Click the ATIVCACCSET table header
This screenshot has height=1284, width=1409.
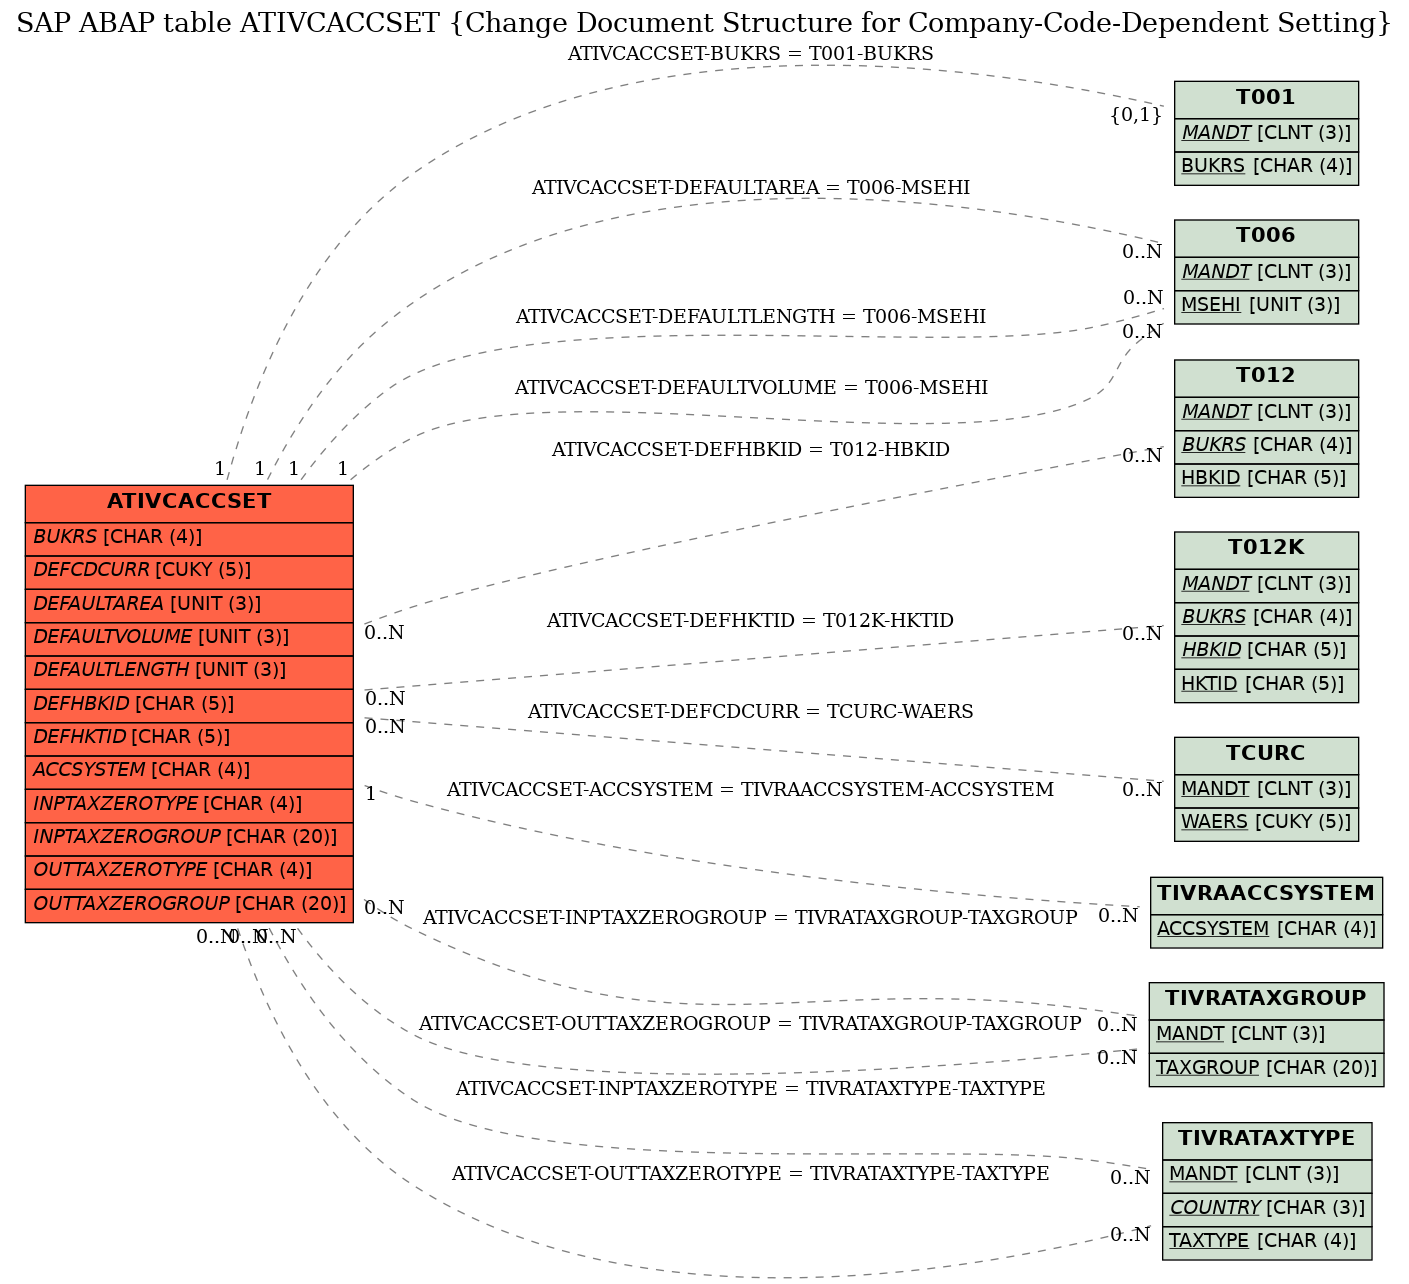point(189,502)
